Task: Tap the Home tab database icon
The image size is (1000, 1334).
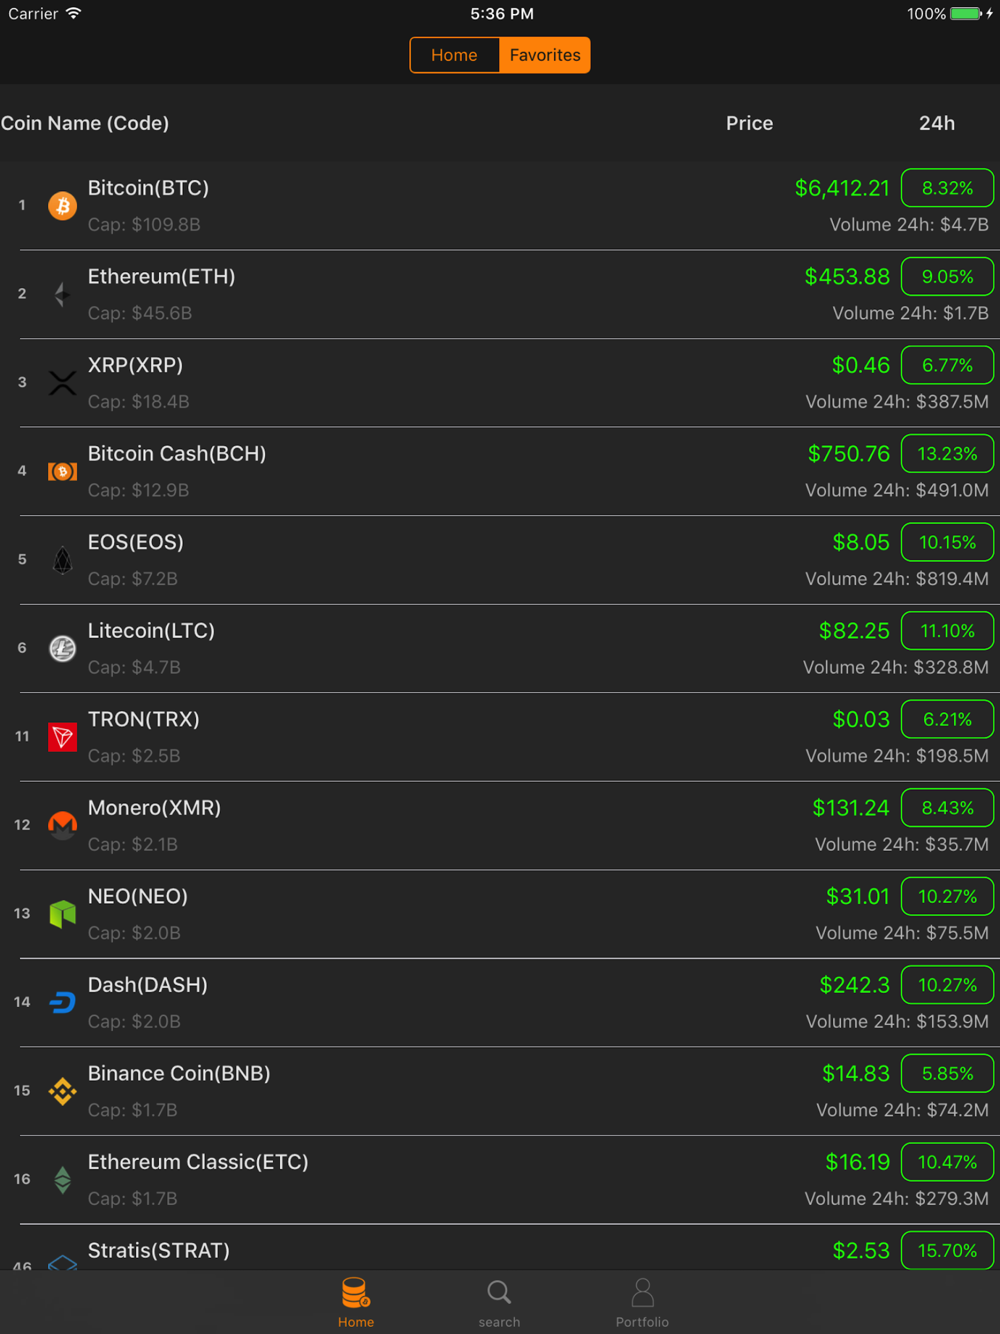Action: pos(356,1293)
